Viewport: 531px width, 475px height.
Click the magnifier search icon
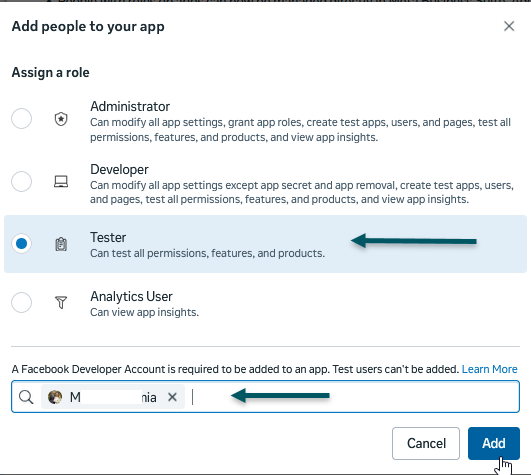point(26,397)
